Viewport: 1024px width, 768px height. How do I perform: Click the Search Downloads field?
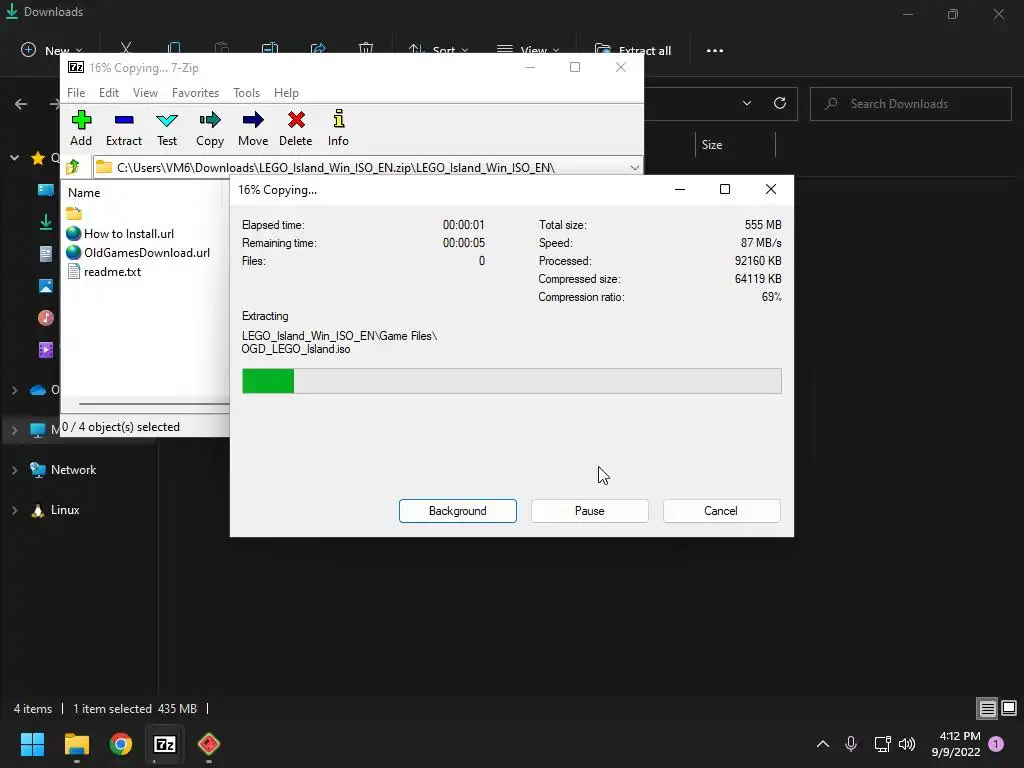point(910,104)
